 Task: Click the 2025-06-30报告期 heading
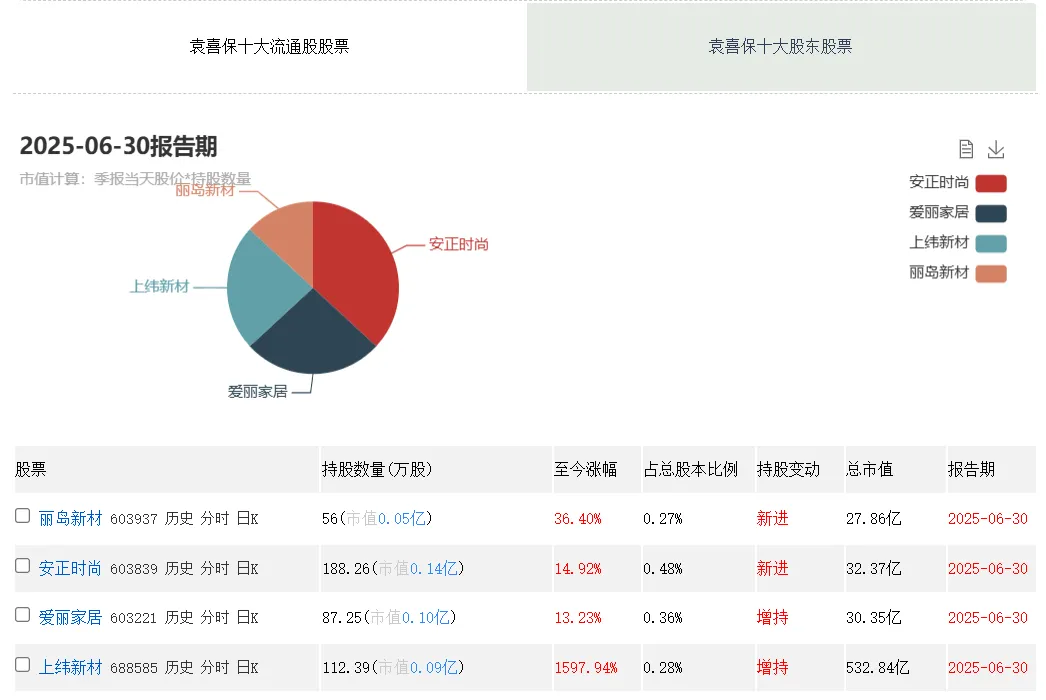tap(118, 146)
